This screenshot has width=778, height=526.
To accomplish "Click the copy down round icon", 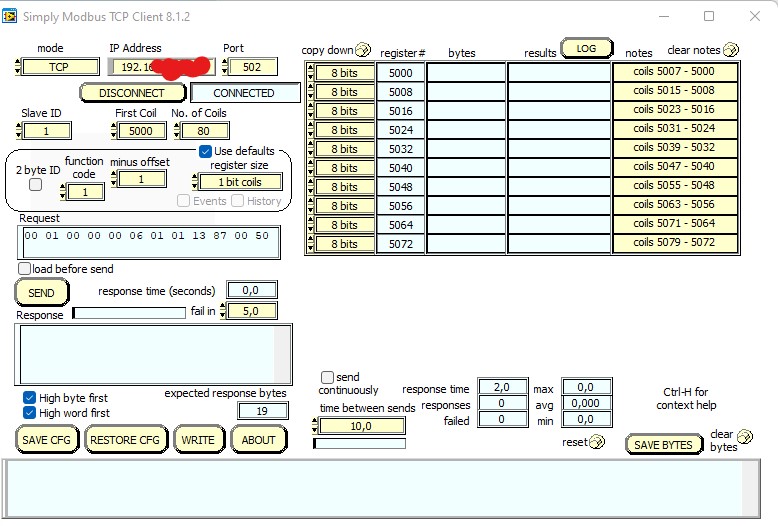I will pyautogui.click(x=363, y=50).
